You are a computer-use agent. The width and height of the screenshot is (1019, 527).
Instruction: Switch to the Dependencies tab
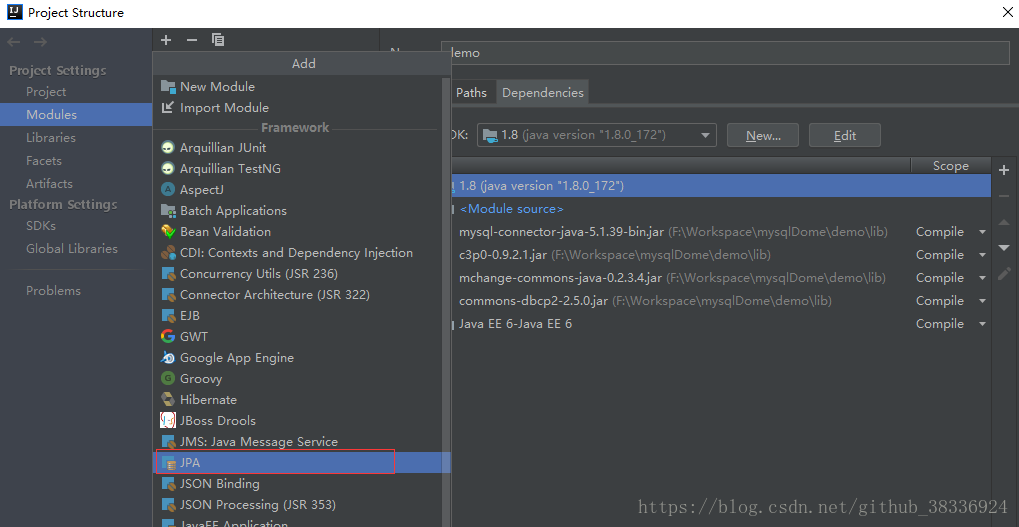pos(543,92)
